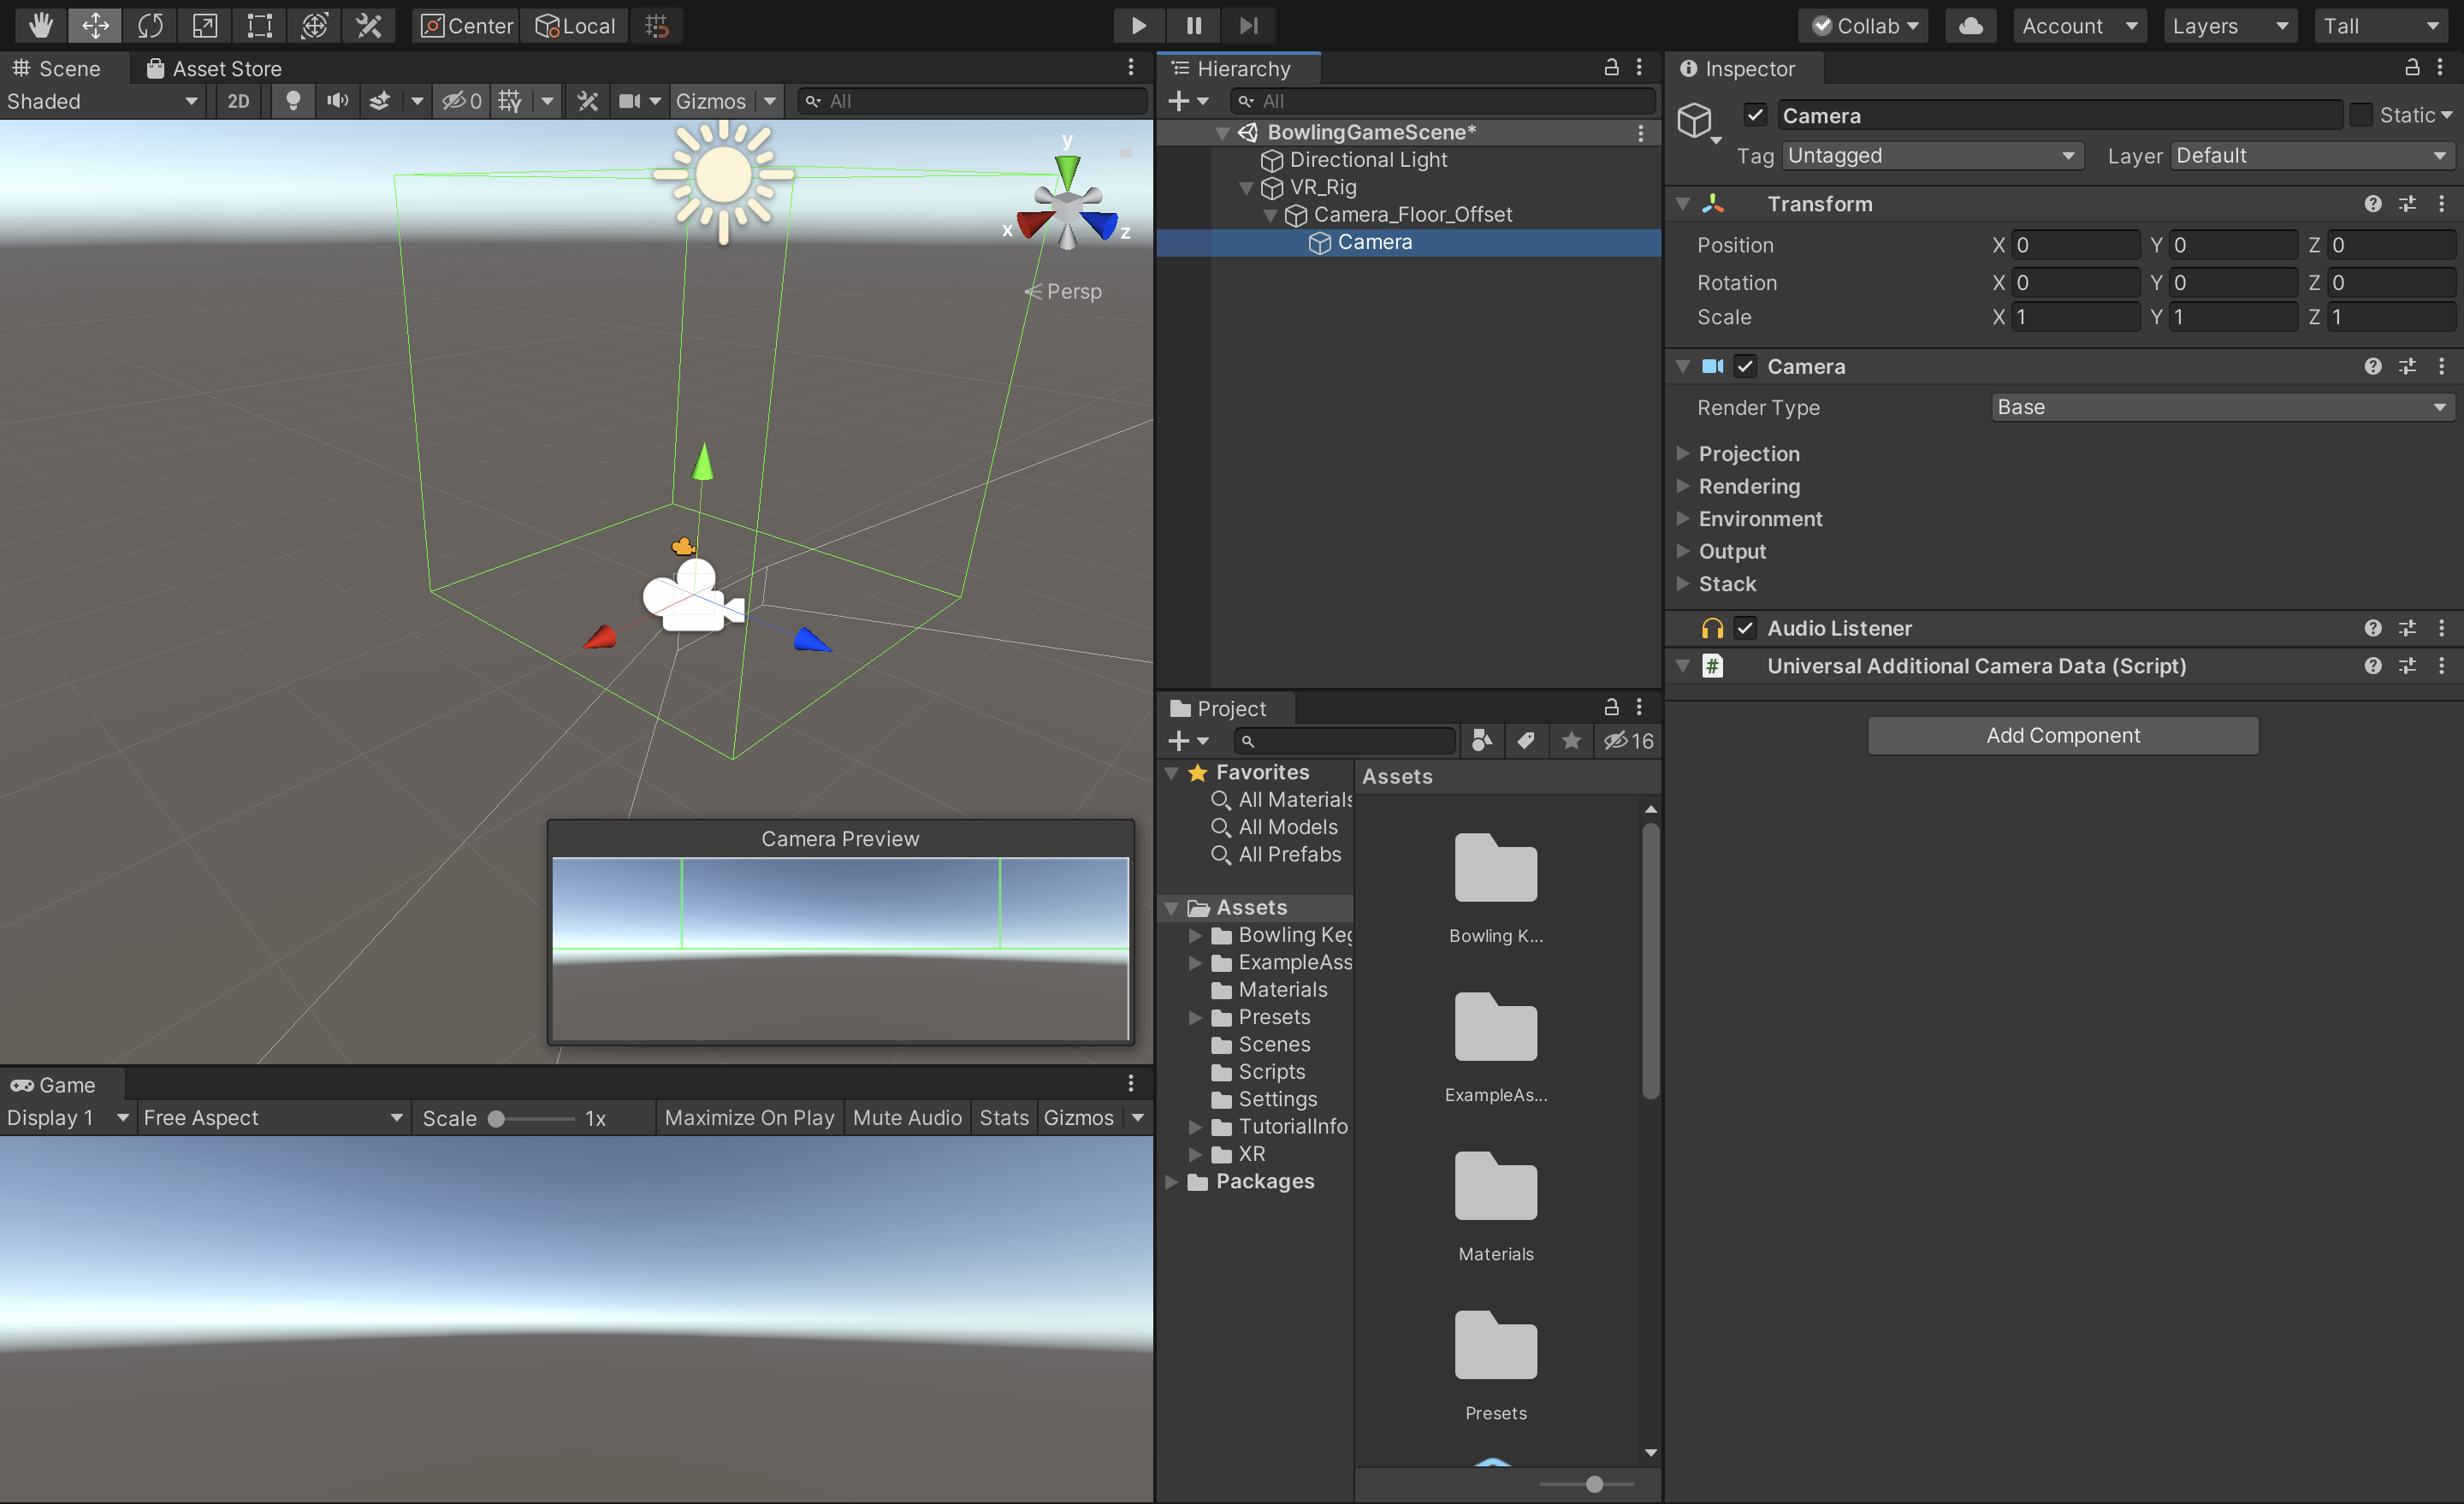Select the Rotate tool

click(150, 25)
